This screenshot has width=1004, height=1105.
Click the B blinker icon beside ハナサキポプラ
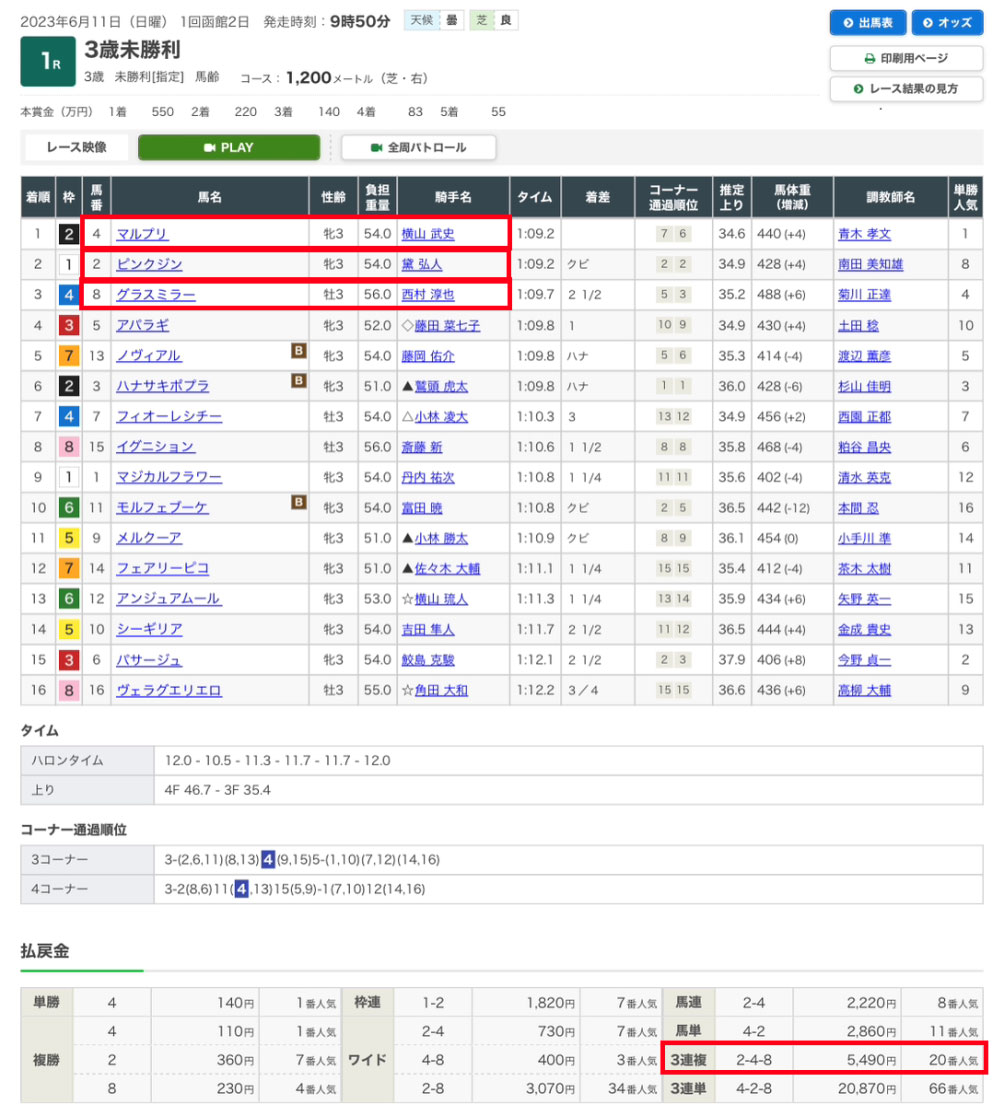coord(298,381)
